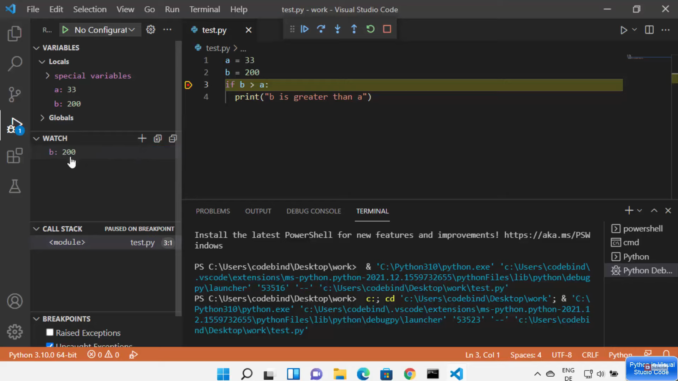
Task: Open editor more actions menu
Action: click(665, 30)
